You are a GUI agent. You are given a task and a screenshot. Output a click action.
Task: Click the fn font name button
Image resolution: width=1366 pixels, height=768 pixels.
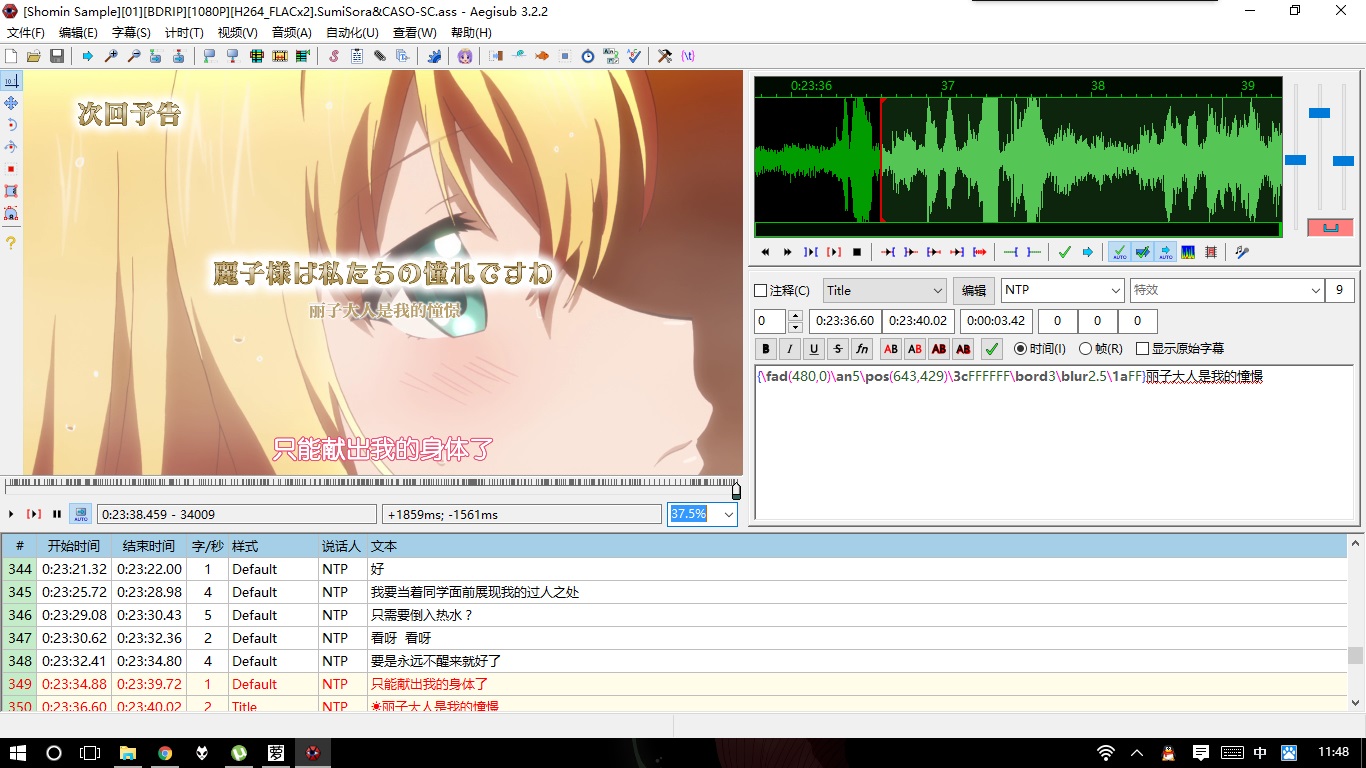[x=862, y=349]
